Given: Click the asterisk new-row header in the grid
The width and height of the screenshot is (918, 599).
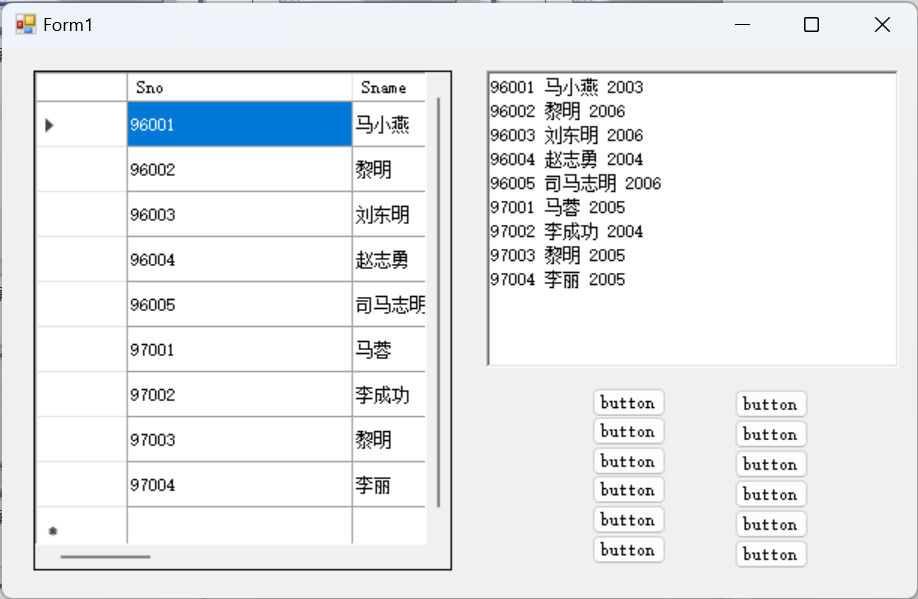Looking at the screenshot, I should coord(81,526).
